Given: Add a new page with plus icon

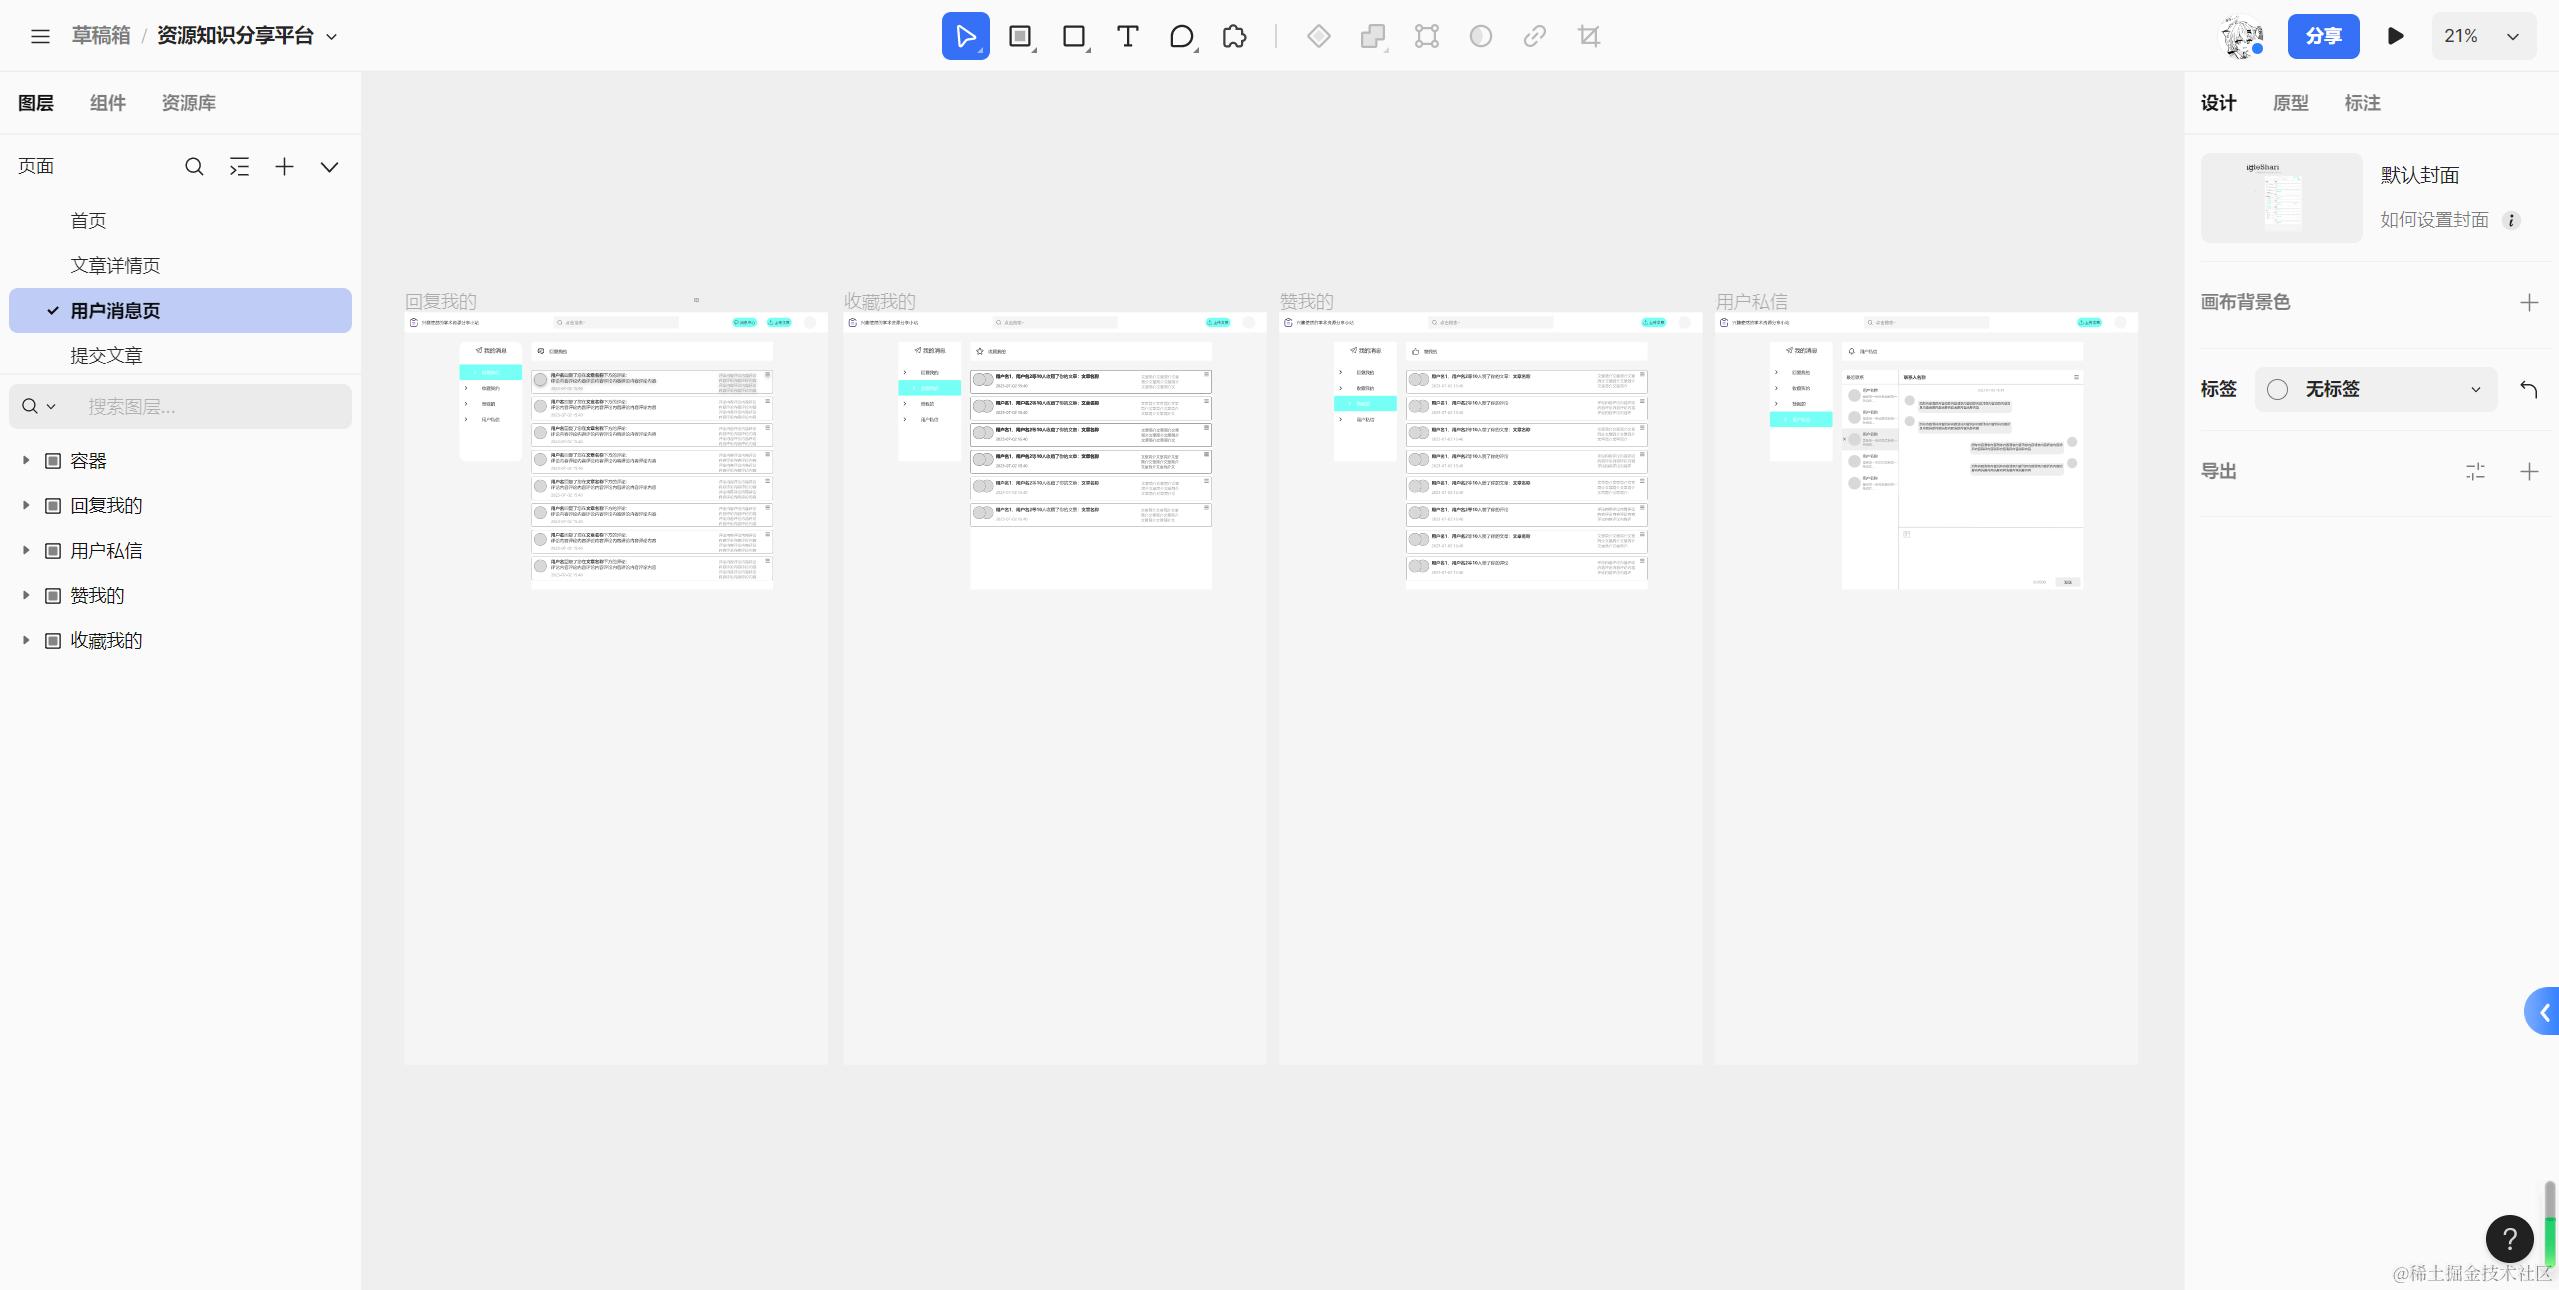Looking at the screenshot, I should coord(284,166).
